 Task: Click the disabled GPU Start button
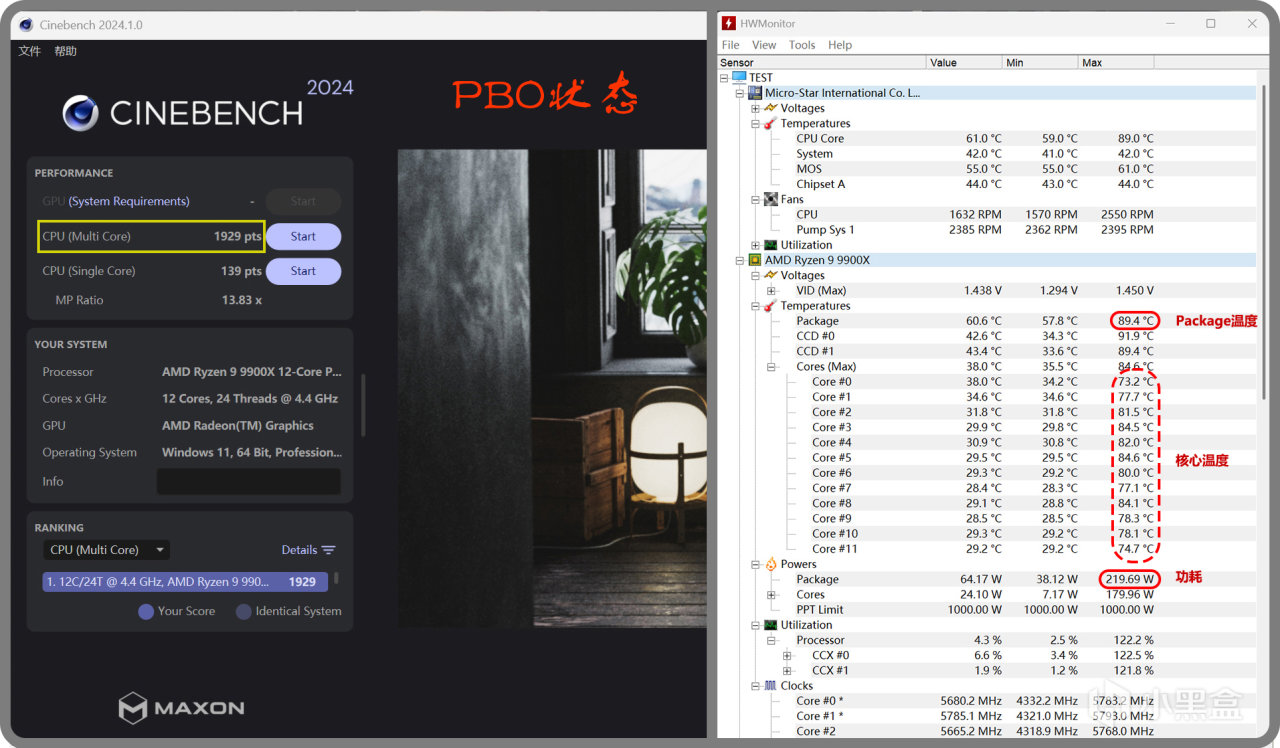[x=303, y=201]
